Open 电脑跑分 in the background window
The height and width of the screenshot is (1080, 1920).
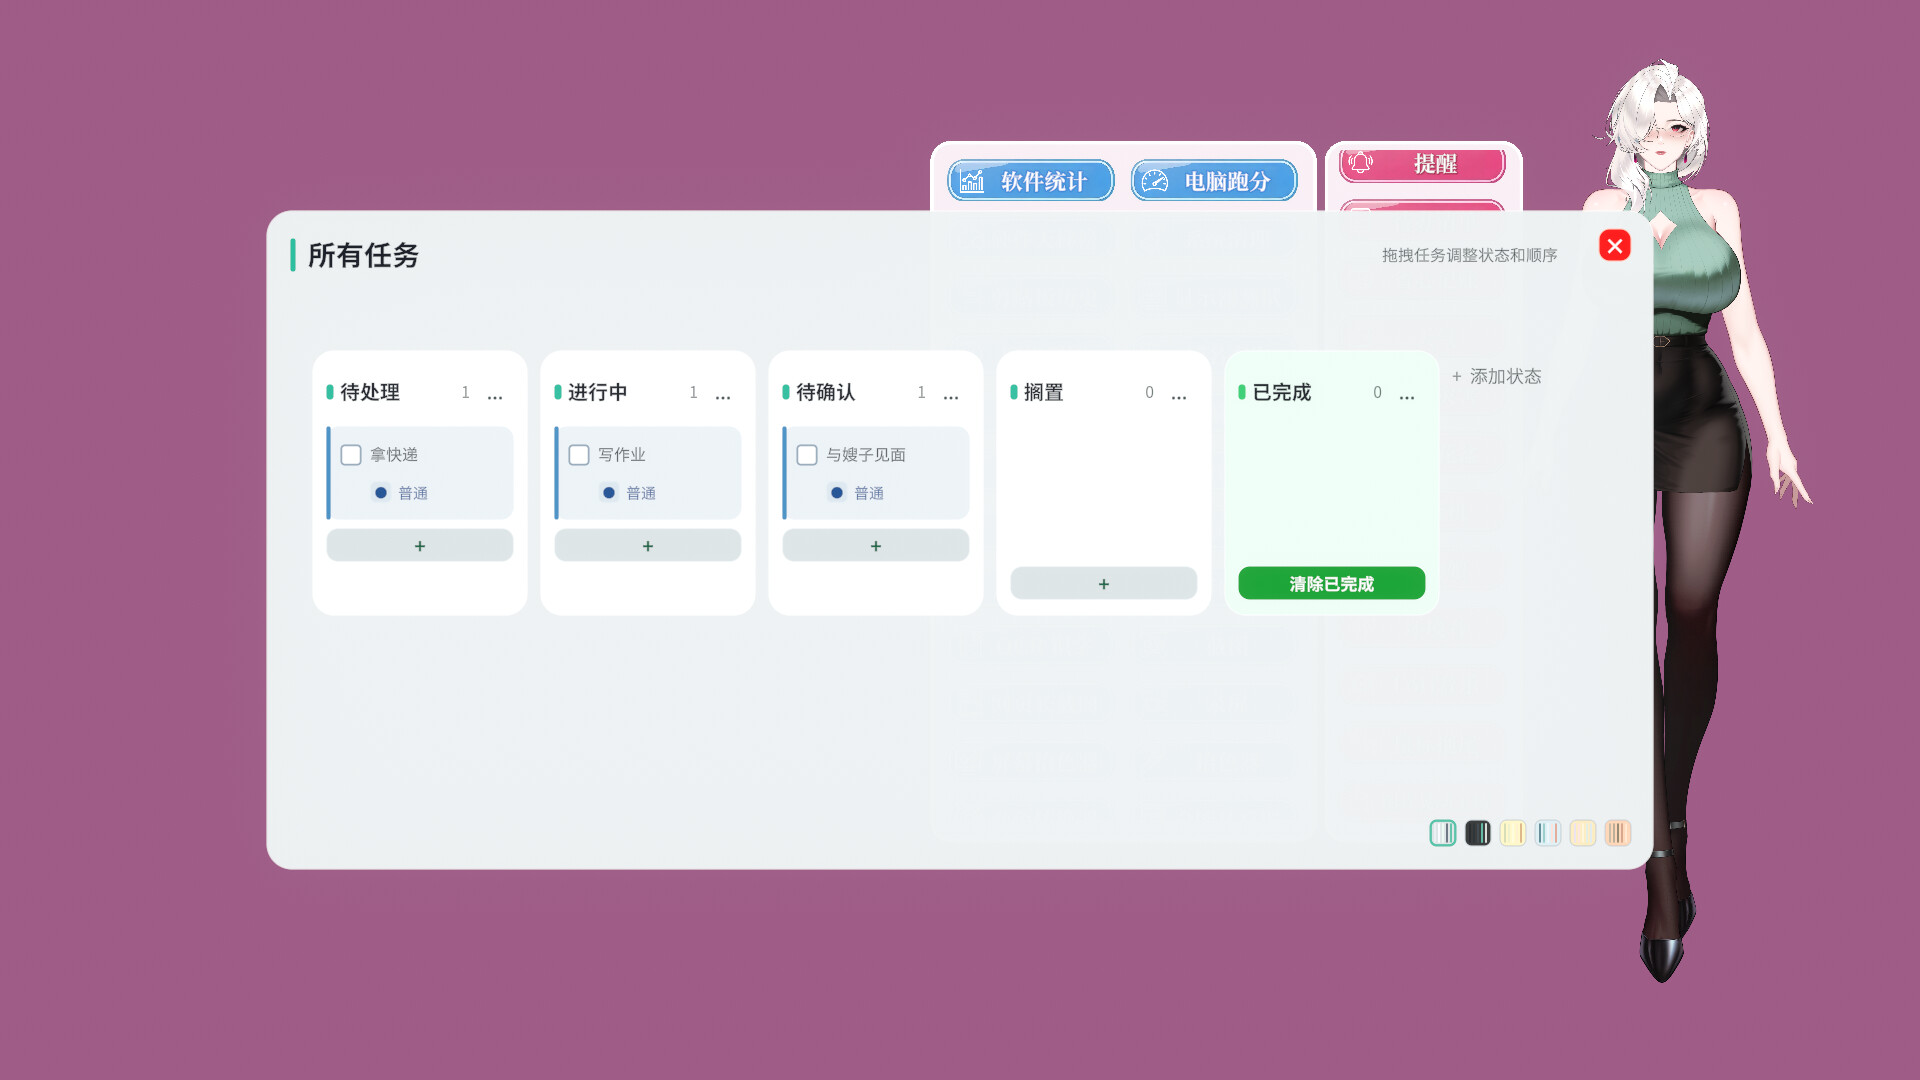click(x=1214, y=181)
